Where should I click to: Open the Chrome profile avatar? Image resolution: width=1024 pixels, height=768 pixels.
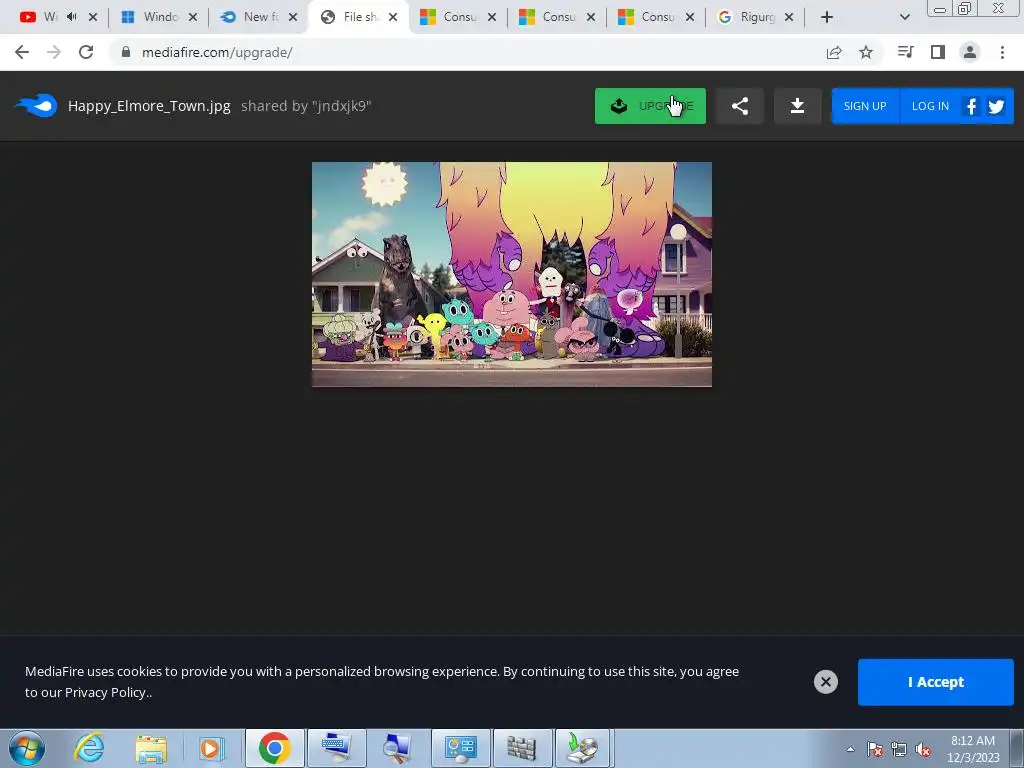coord(970,52)
